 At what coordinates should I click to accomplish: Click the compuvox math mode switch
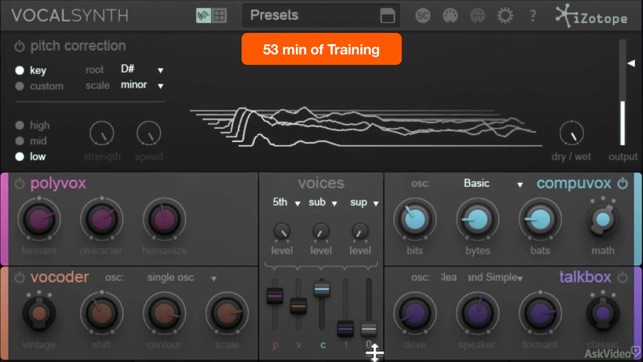tap(603, 219)
